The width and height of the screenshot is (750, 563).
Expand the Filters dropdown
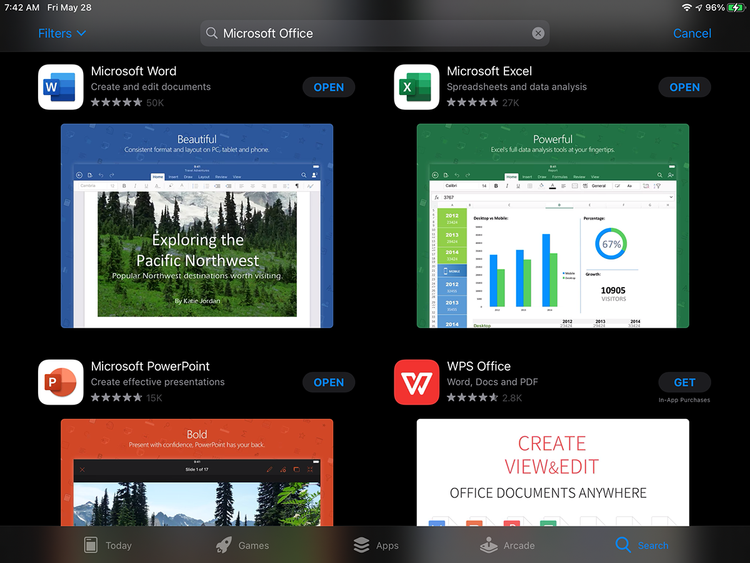tap(62, 33)
